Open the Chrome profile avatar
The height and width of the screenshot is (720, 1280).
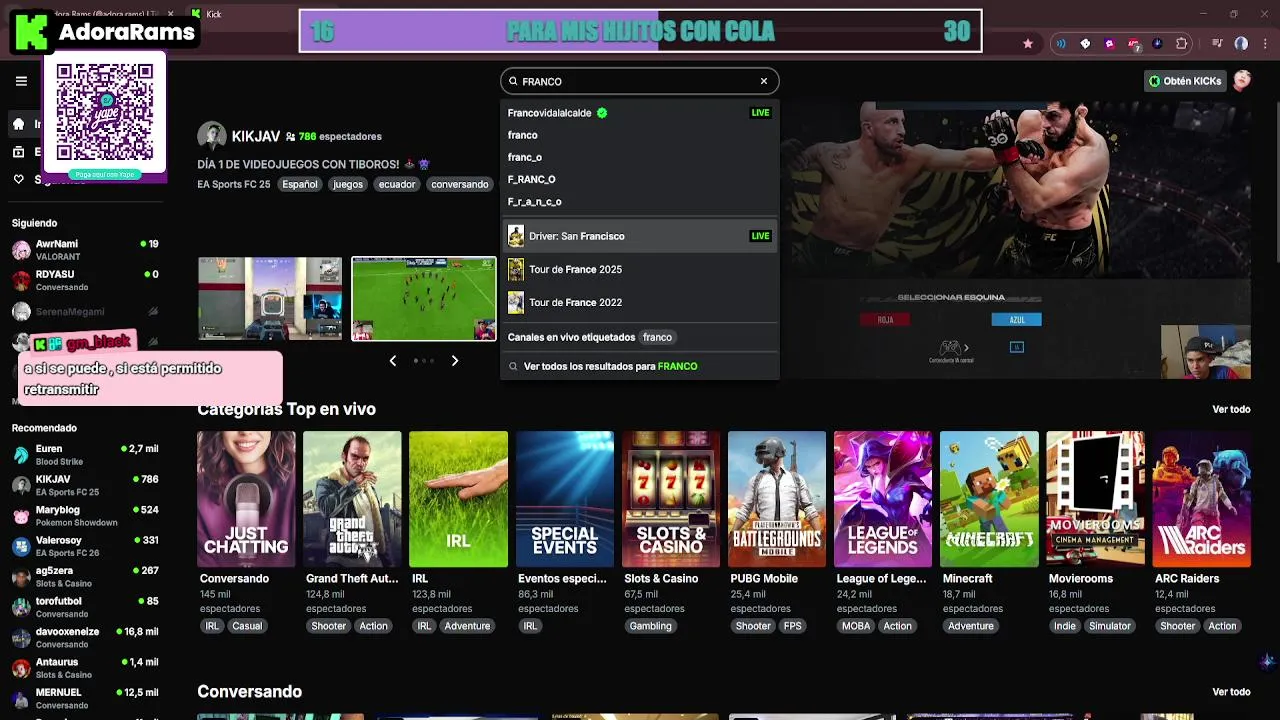[1241, 44]
